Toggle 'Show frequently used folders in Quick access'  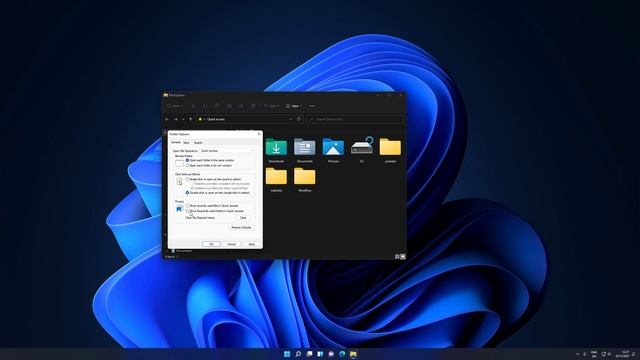[215, 211]
